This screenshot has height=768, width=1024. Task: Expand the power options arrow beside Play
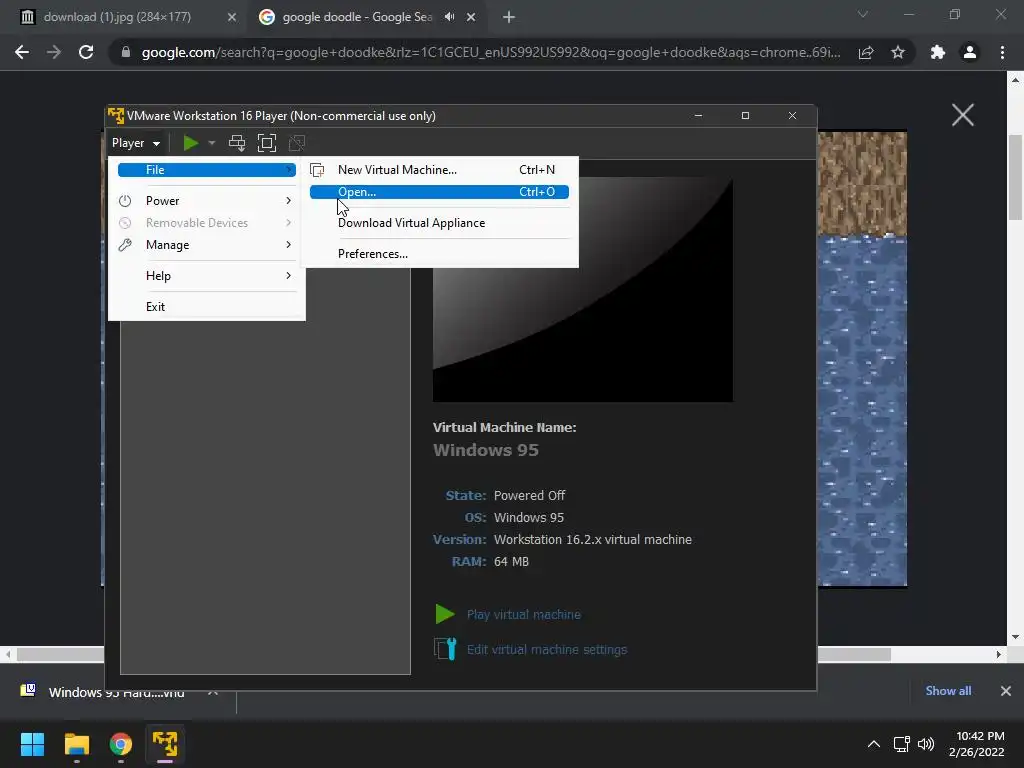click(x=212, y=143)
